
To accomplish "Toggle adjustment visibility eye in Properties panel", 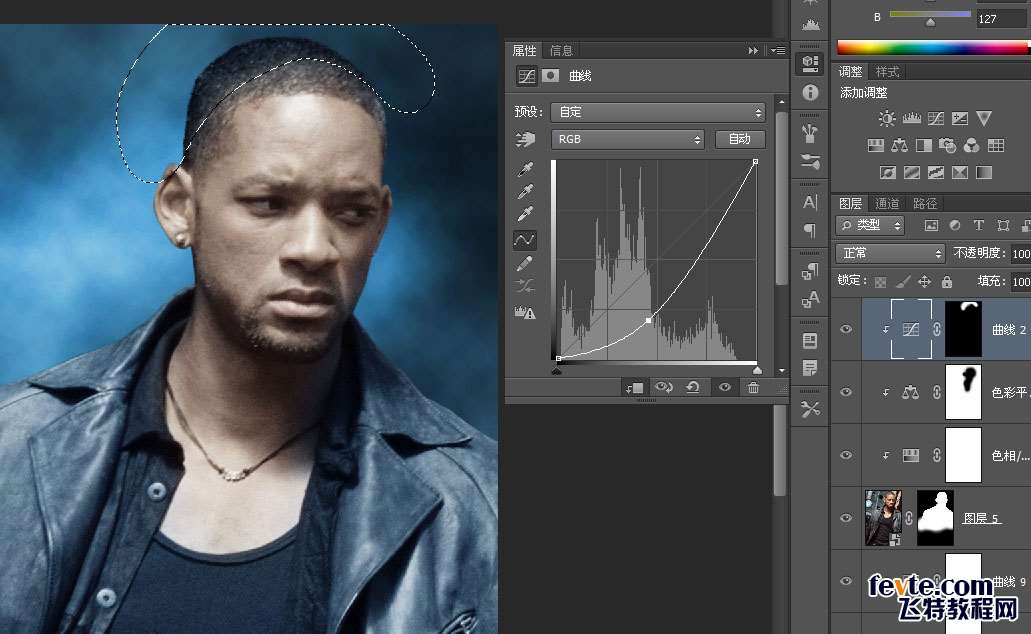I will pyautogui.click(x=725, y=388).
